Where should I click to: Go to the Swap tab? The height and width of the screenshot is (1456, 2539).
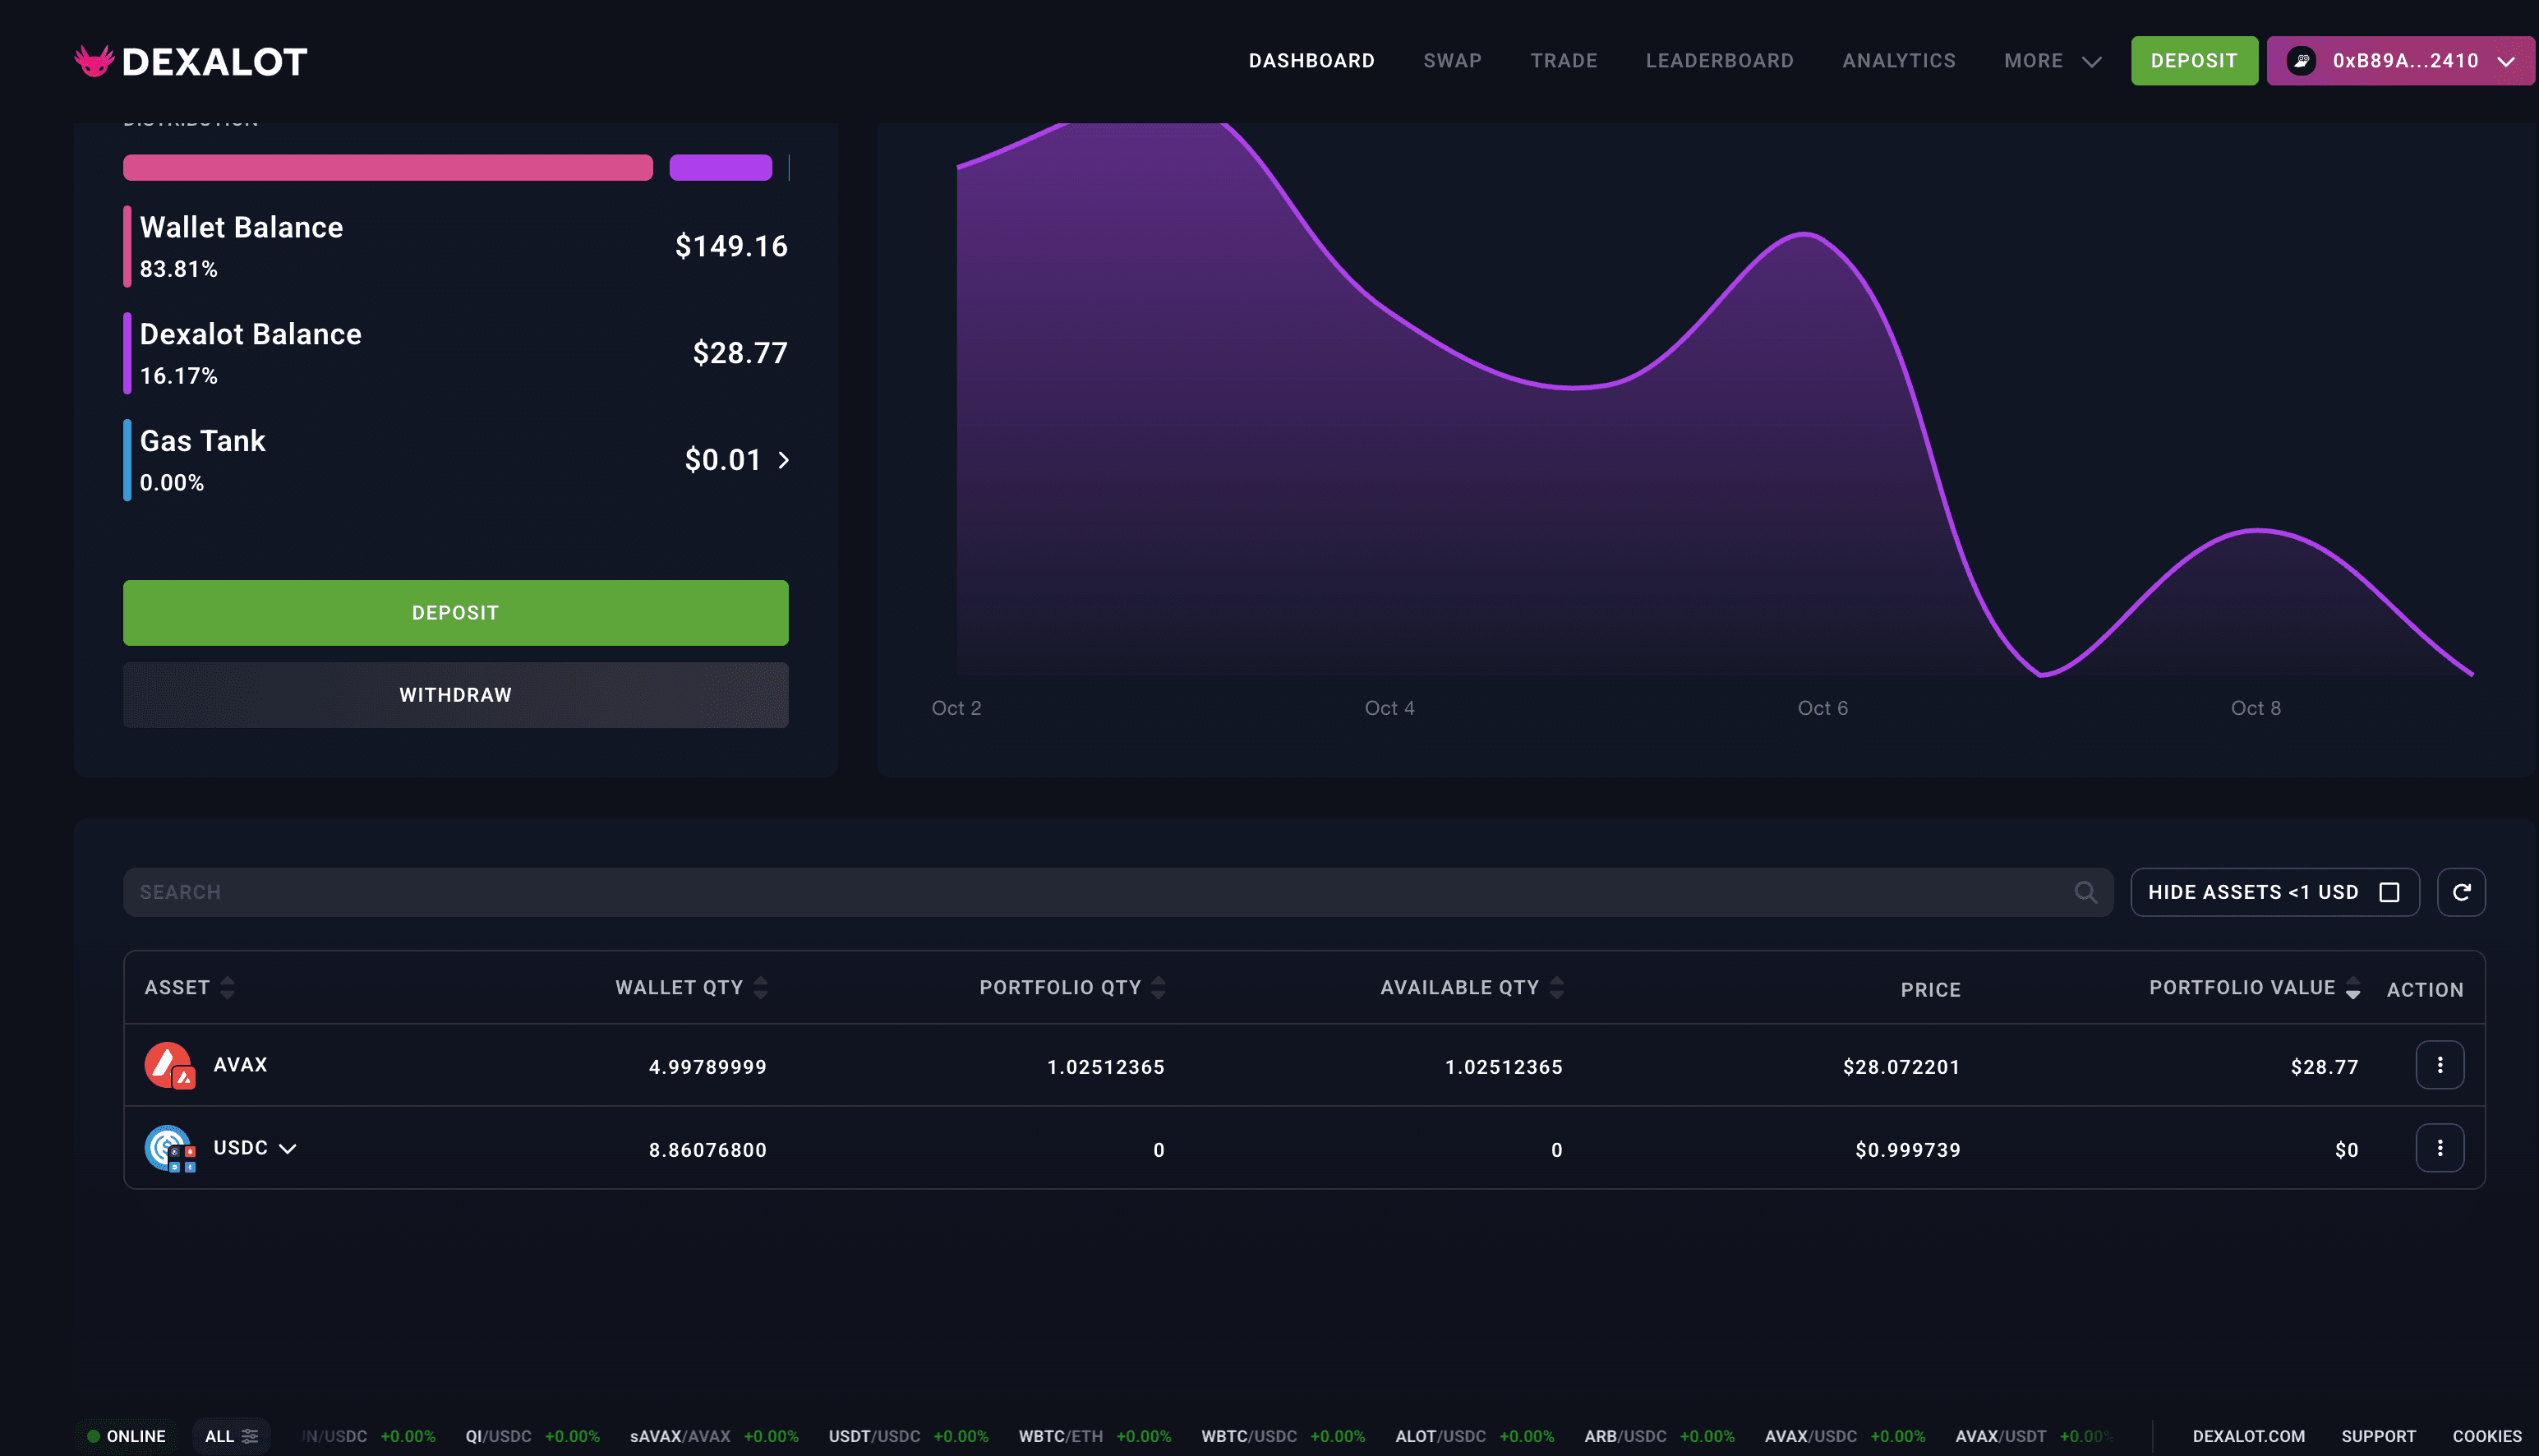(1452, 61)
